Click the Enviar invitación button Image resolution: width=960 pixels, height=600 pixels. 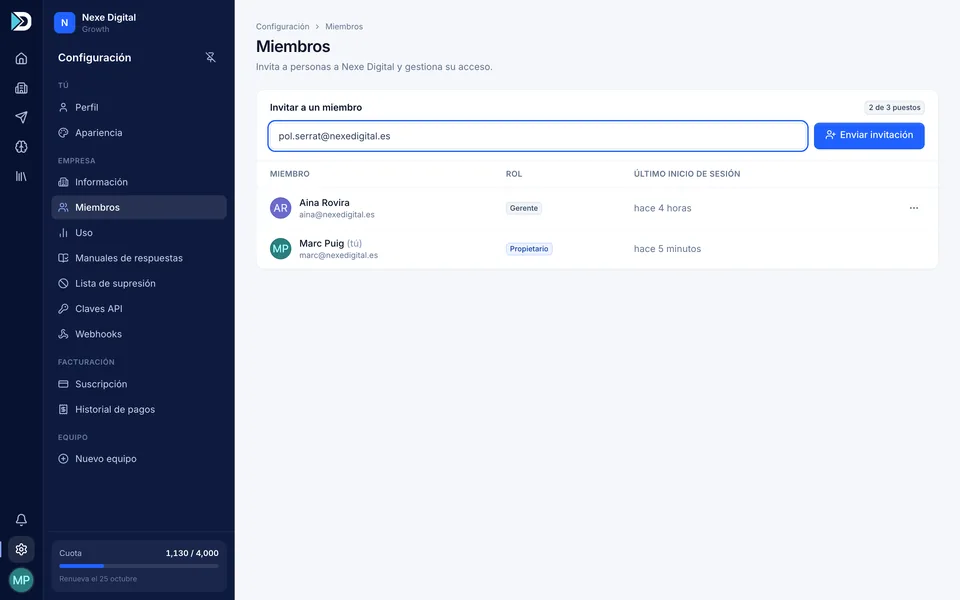tap(869, 135)
